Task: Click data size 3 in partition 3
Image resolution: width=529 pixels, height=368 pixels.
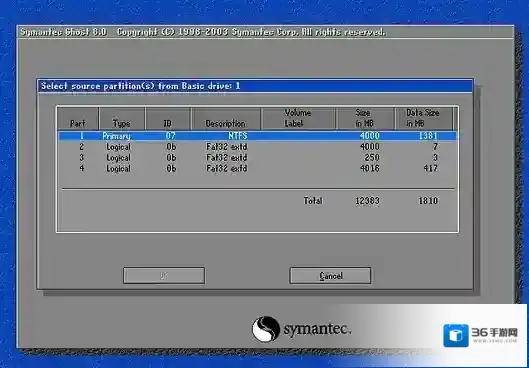Action: point(435,158)
